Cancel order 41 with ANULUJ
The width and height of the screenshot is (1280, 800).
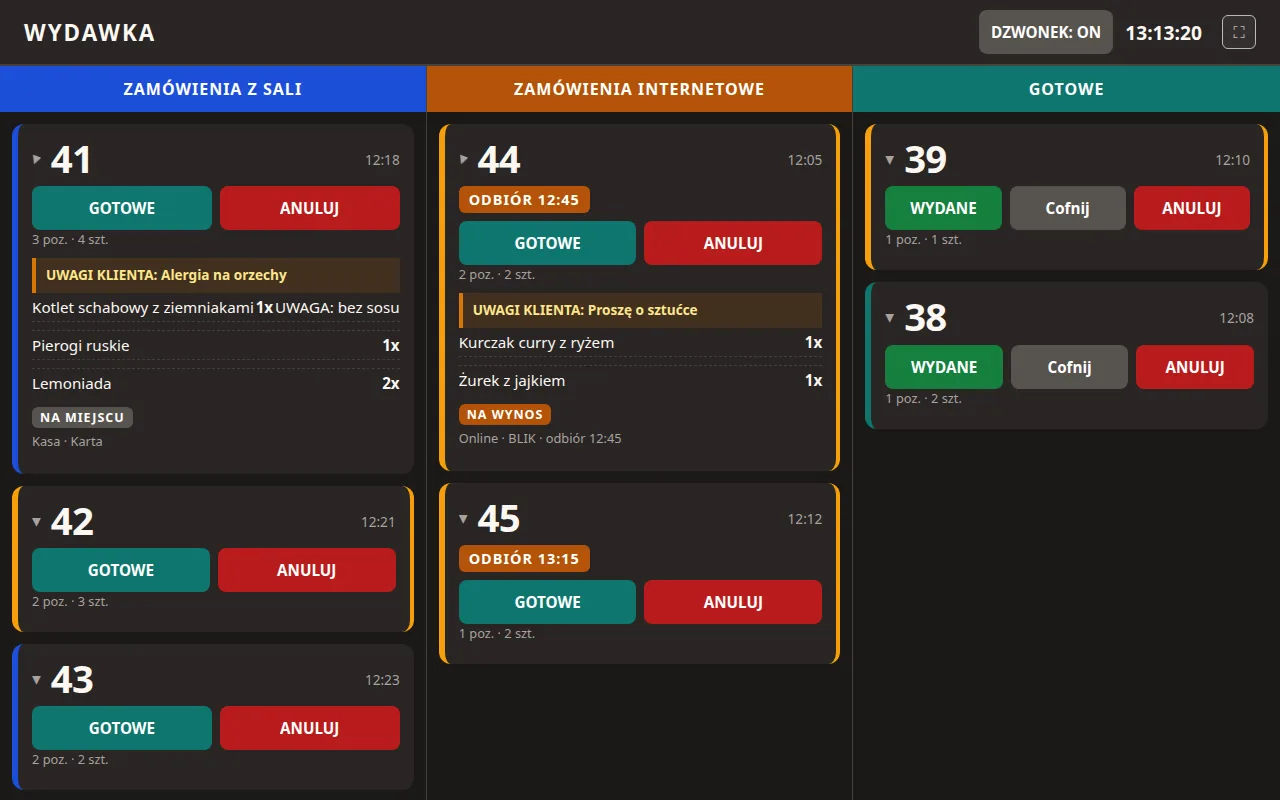pos(310,208)
